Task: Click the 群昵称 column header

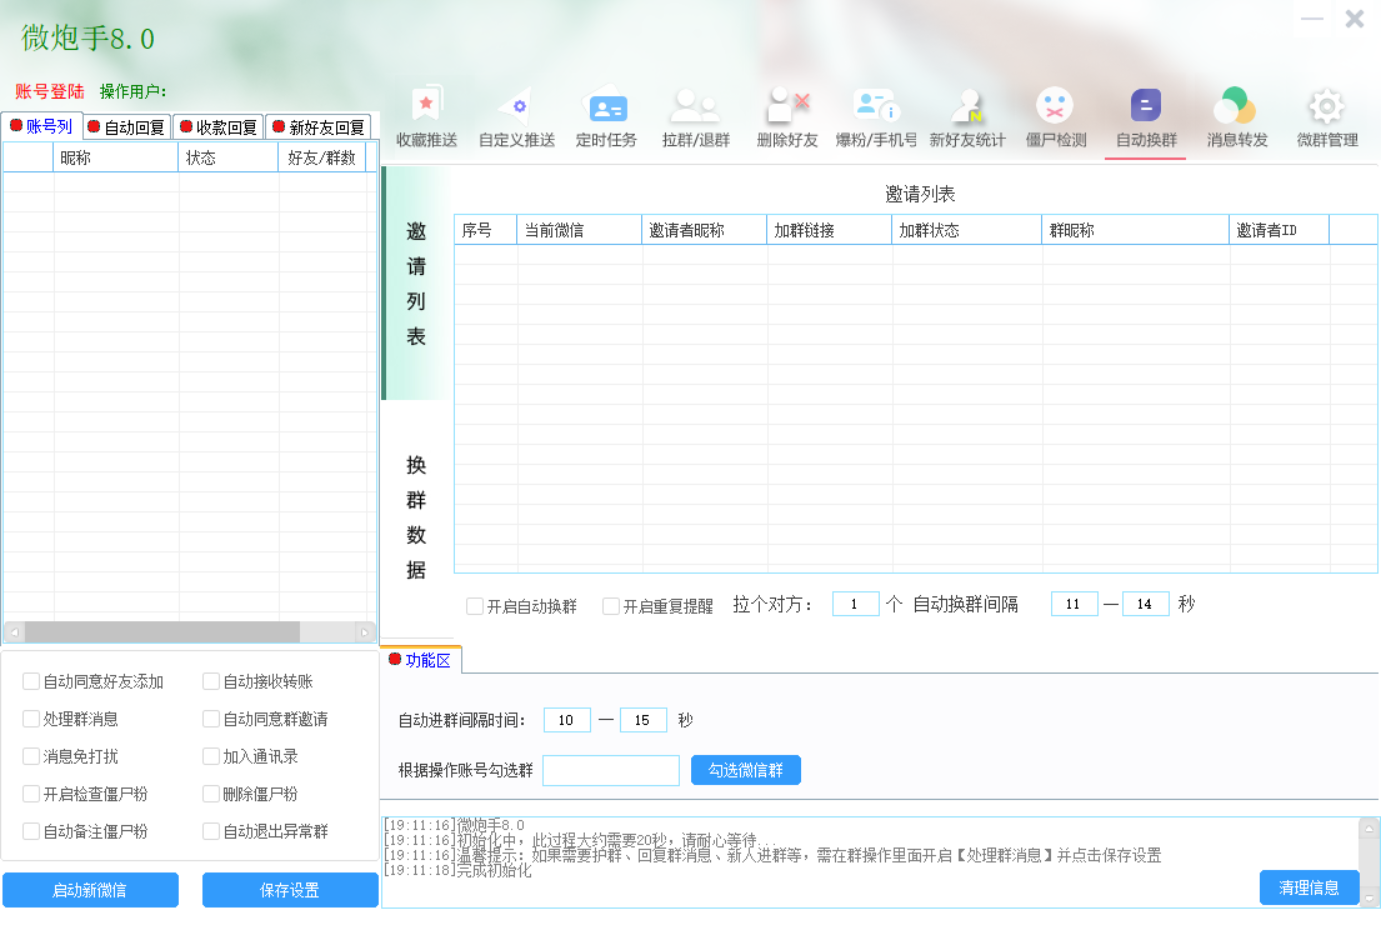Action: (1136, 230)
